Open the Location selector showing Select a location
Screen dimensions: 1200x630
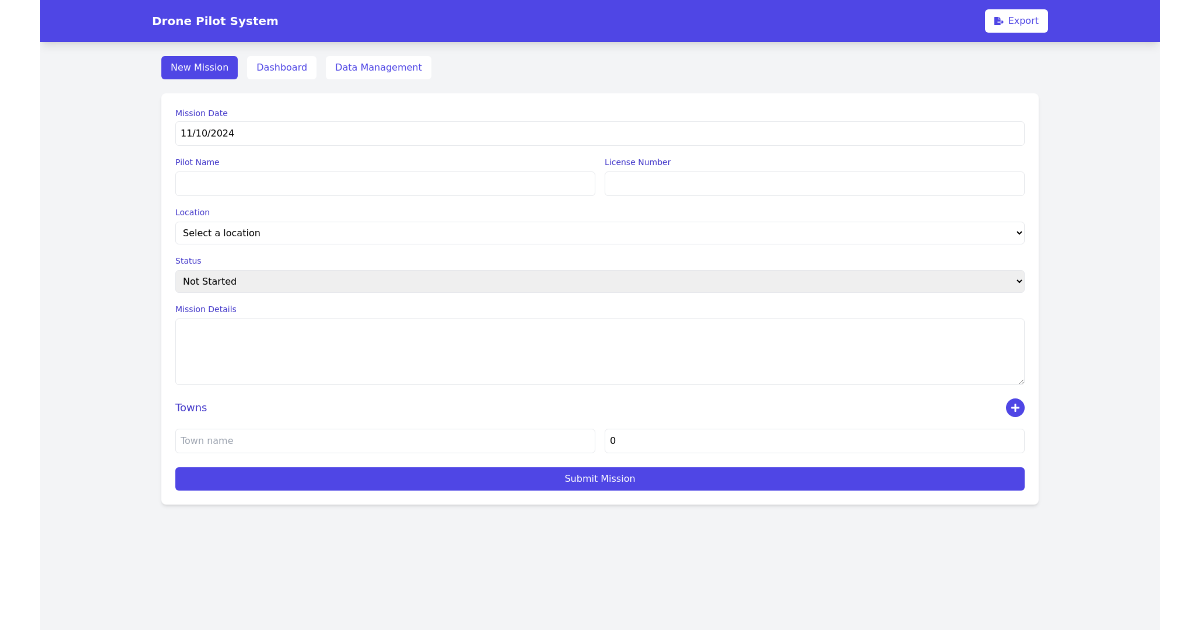click(600, 232)
